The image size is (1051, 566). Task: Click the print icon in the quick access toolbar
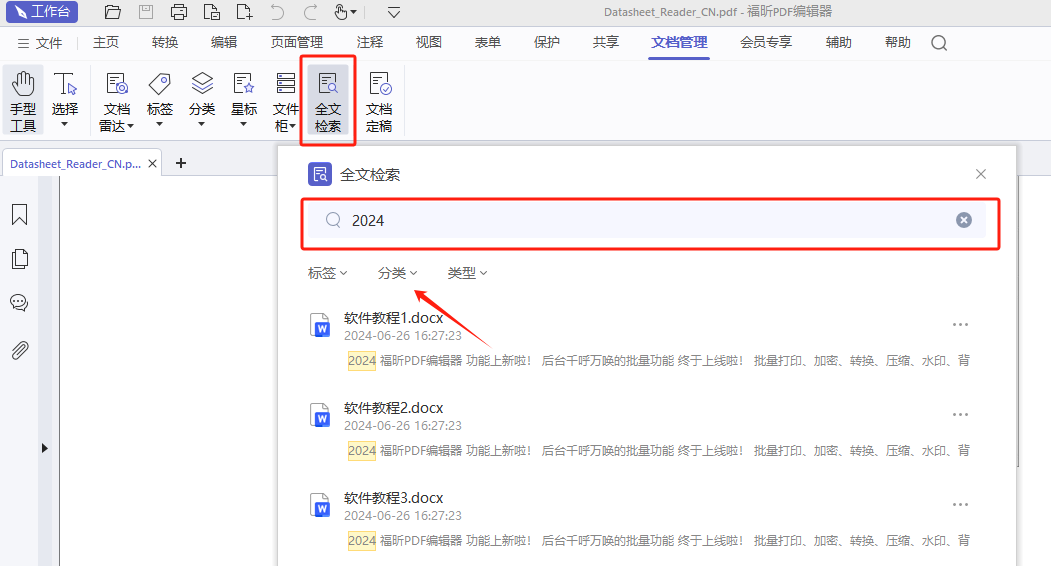click(x=179, y=13)
